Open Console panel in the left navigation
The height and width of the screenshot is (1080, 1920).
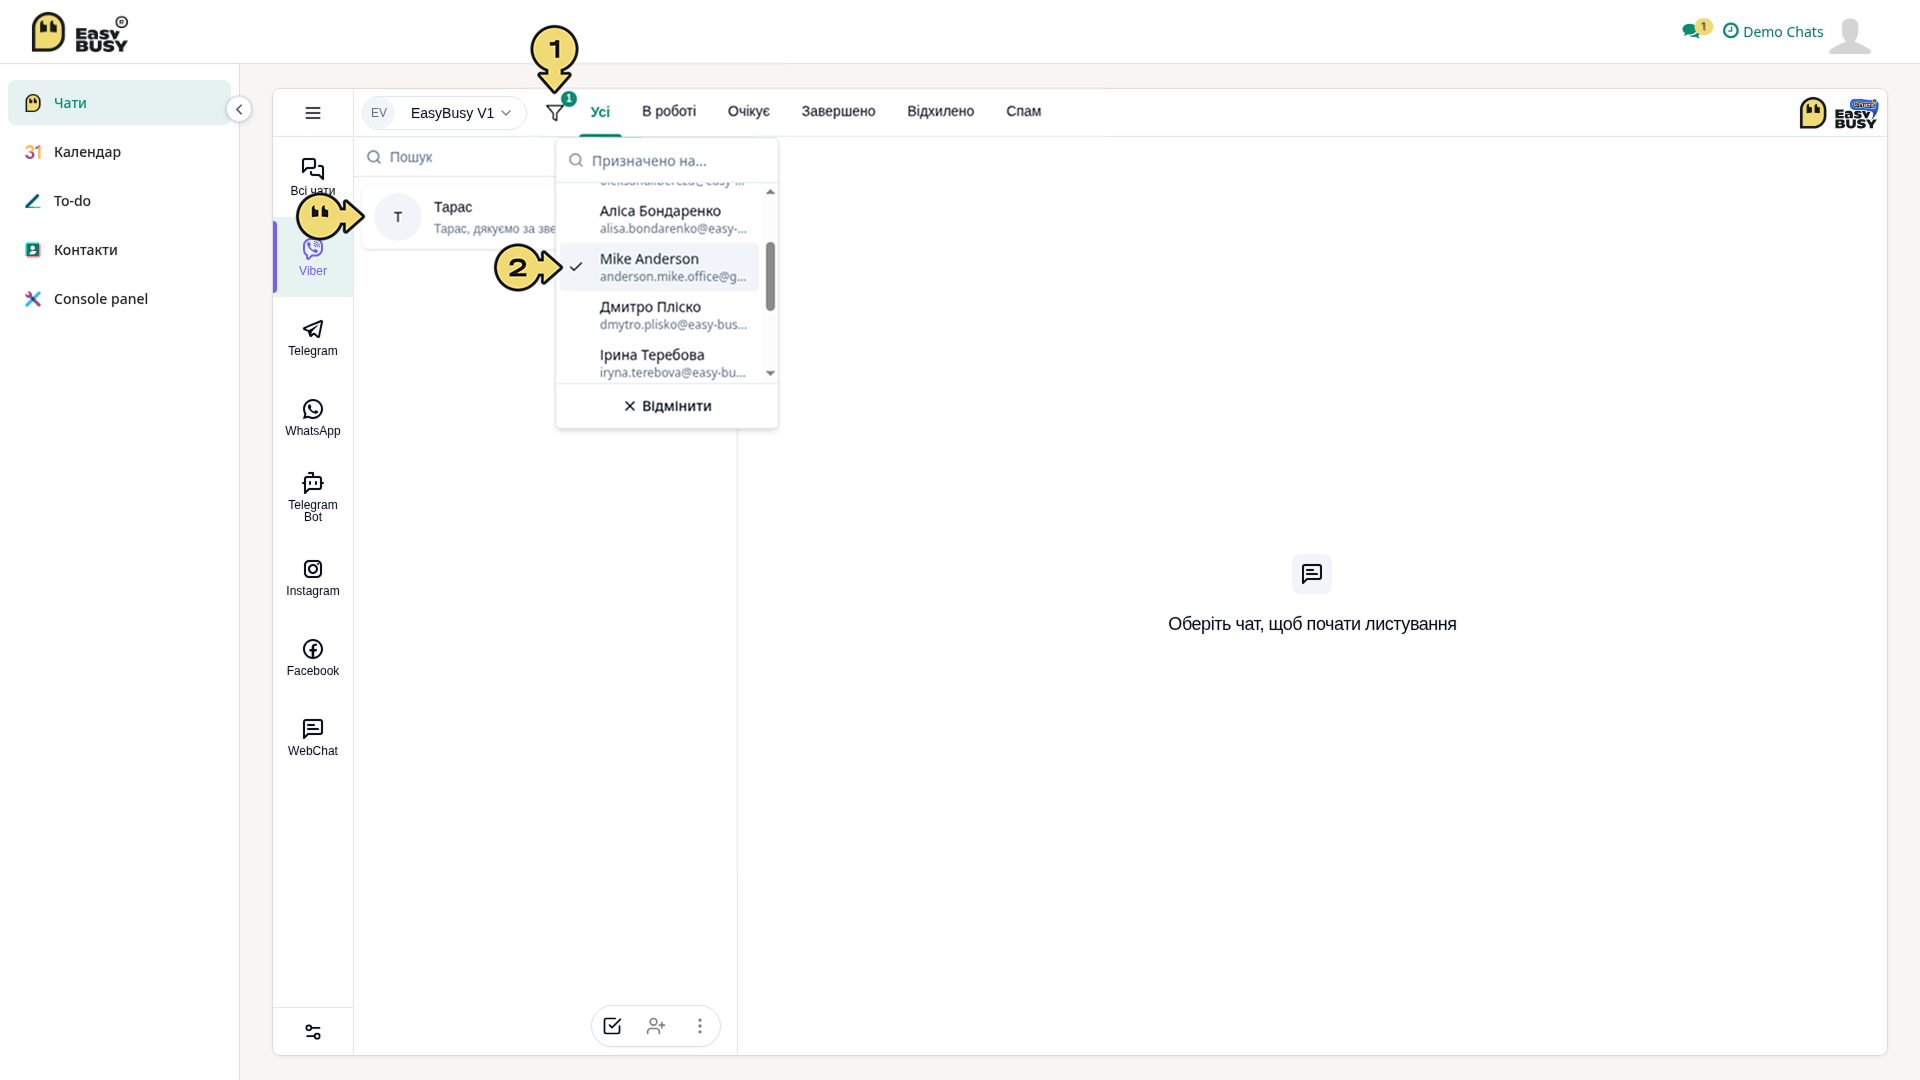119,299
